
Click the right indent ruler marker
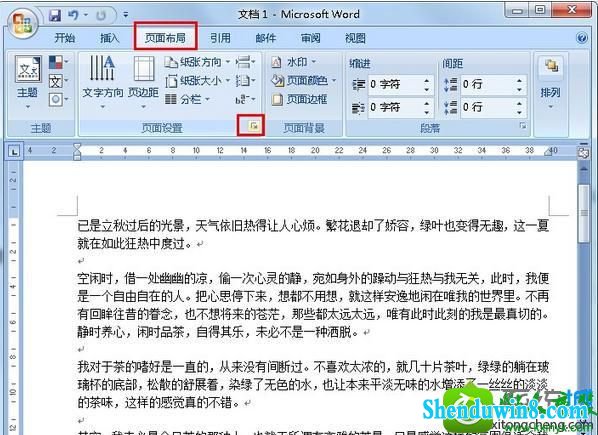pos(548,152)
